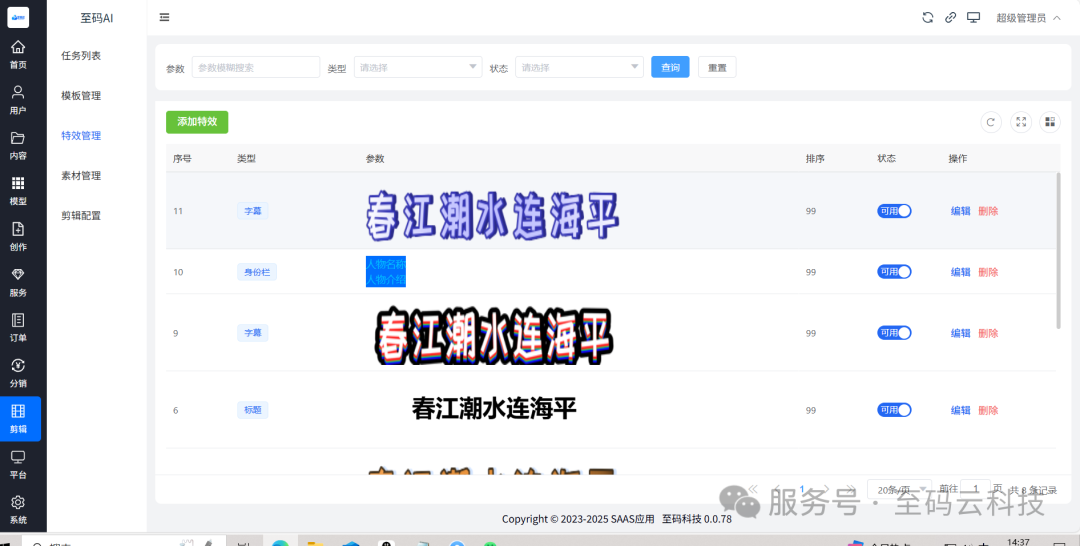Select 特效管理 menu item

[81, 136]
